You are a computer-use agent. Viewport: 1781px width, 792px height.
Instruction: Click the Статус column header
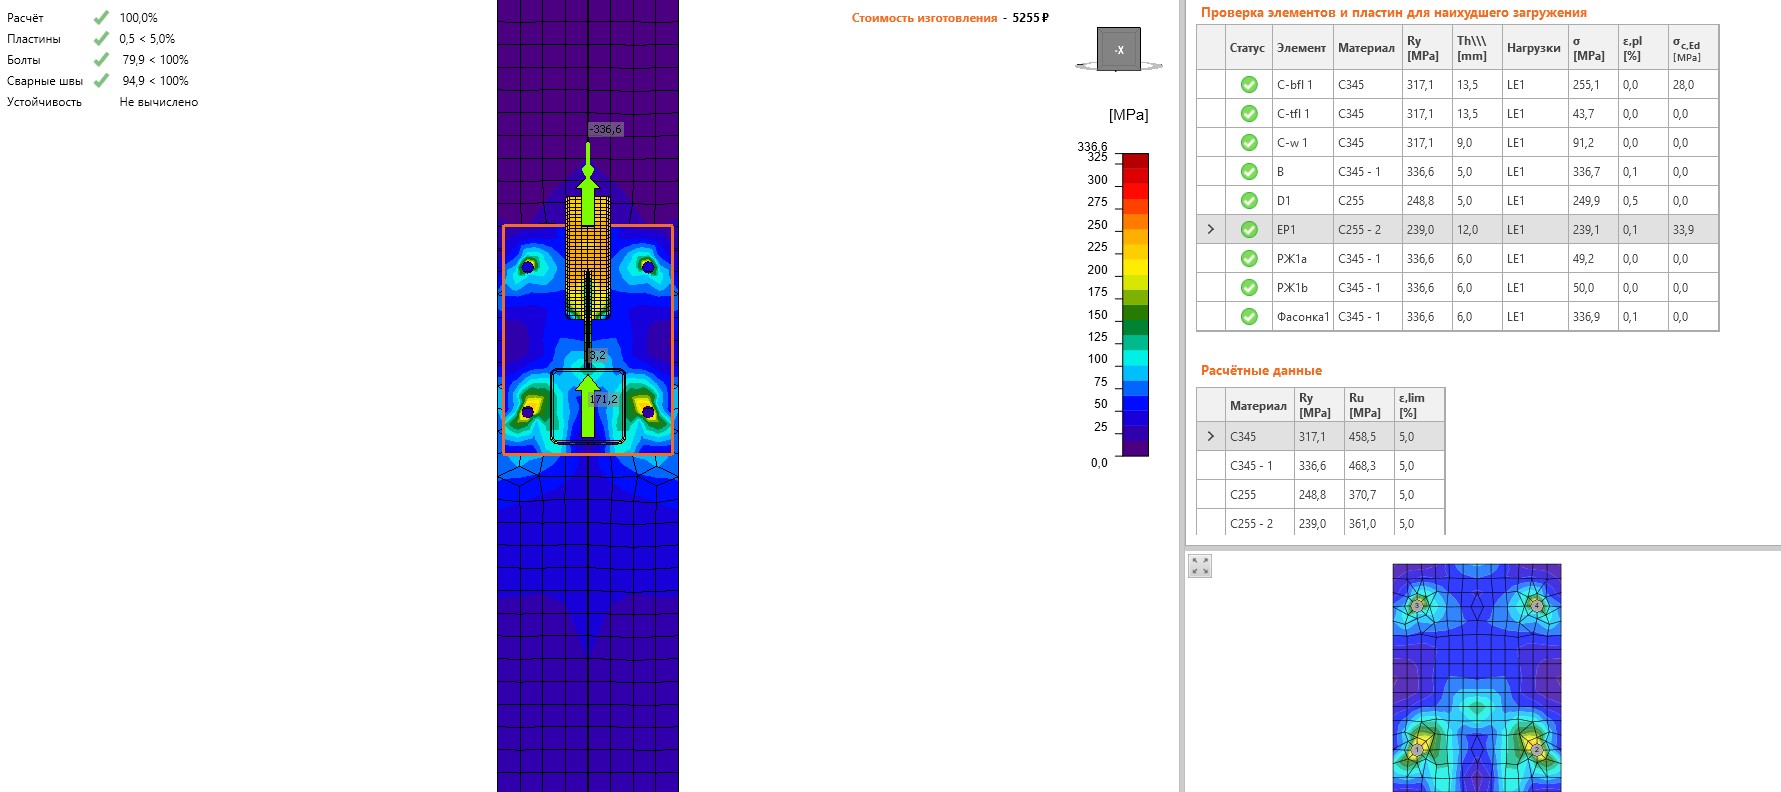tap(1247, 48)
